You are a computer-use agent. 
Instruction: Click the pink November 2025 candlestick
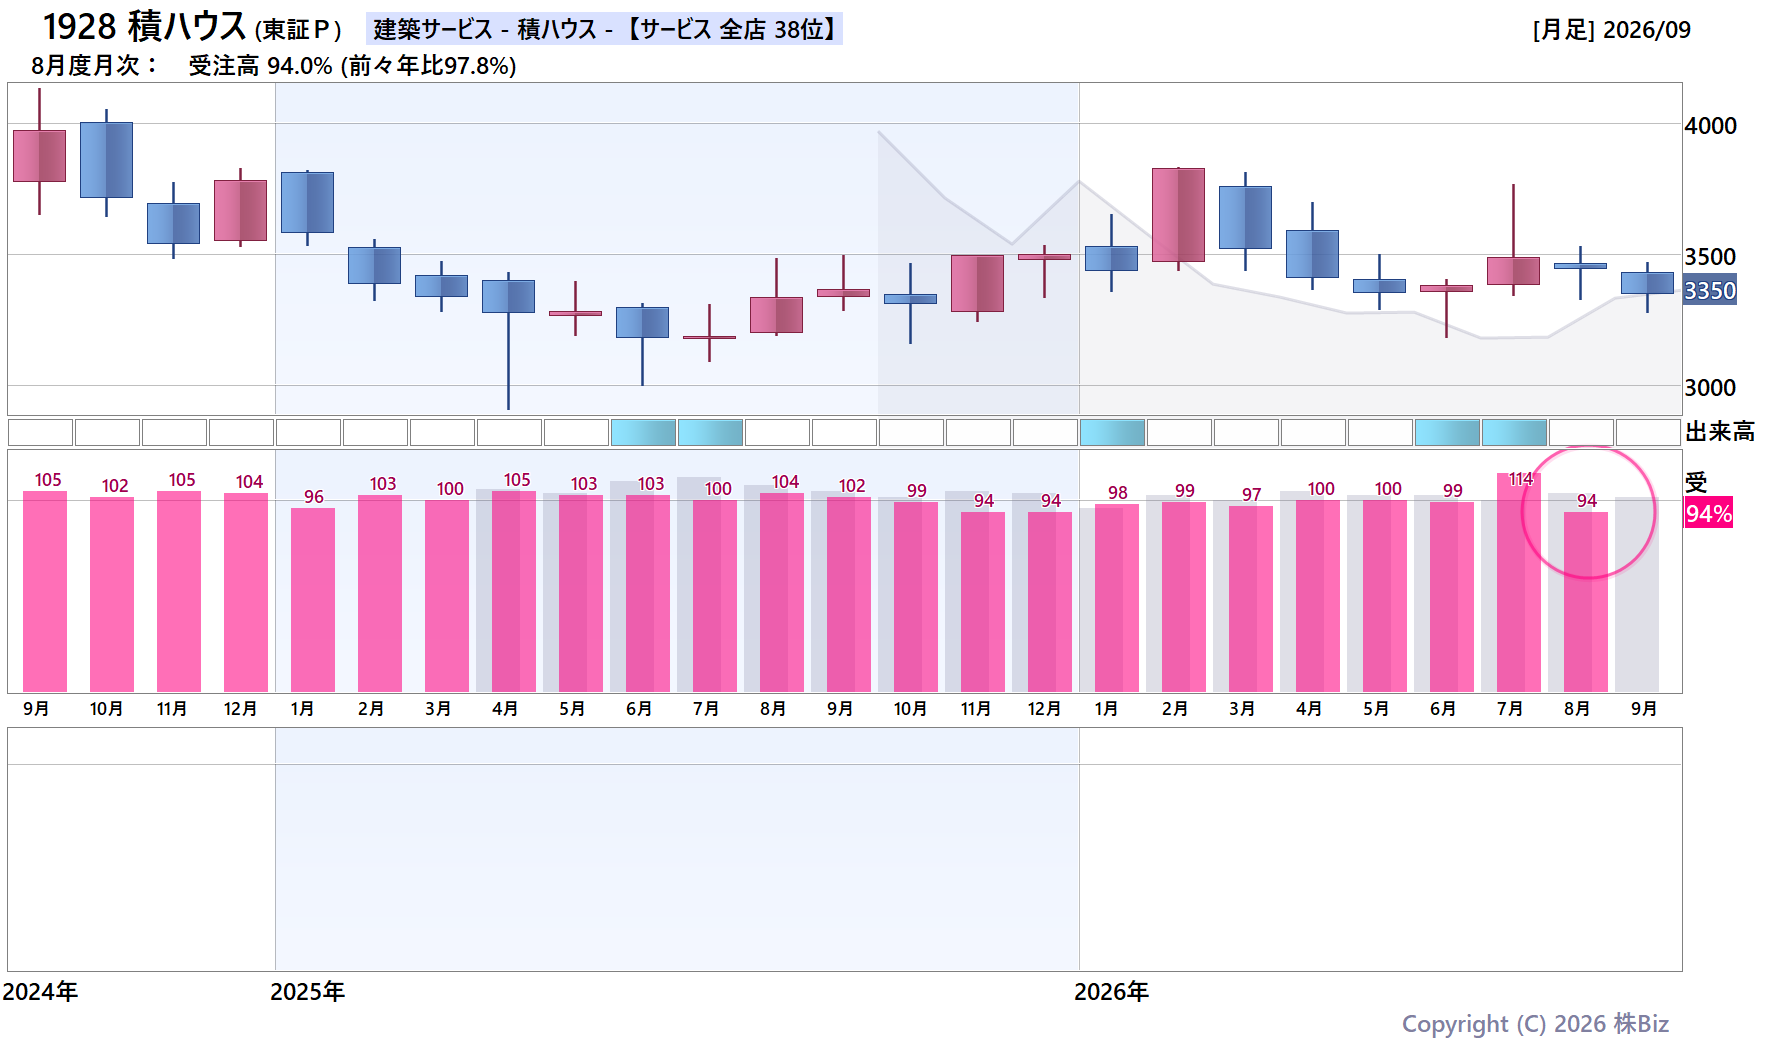coord(977,283)
